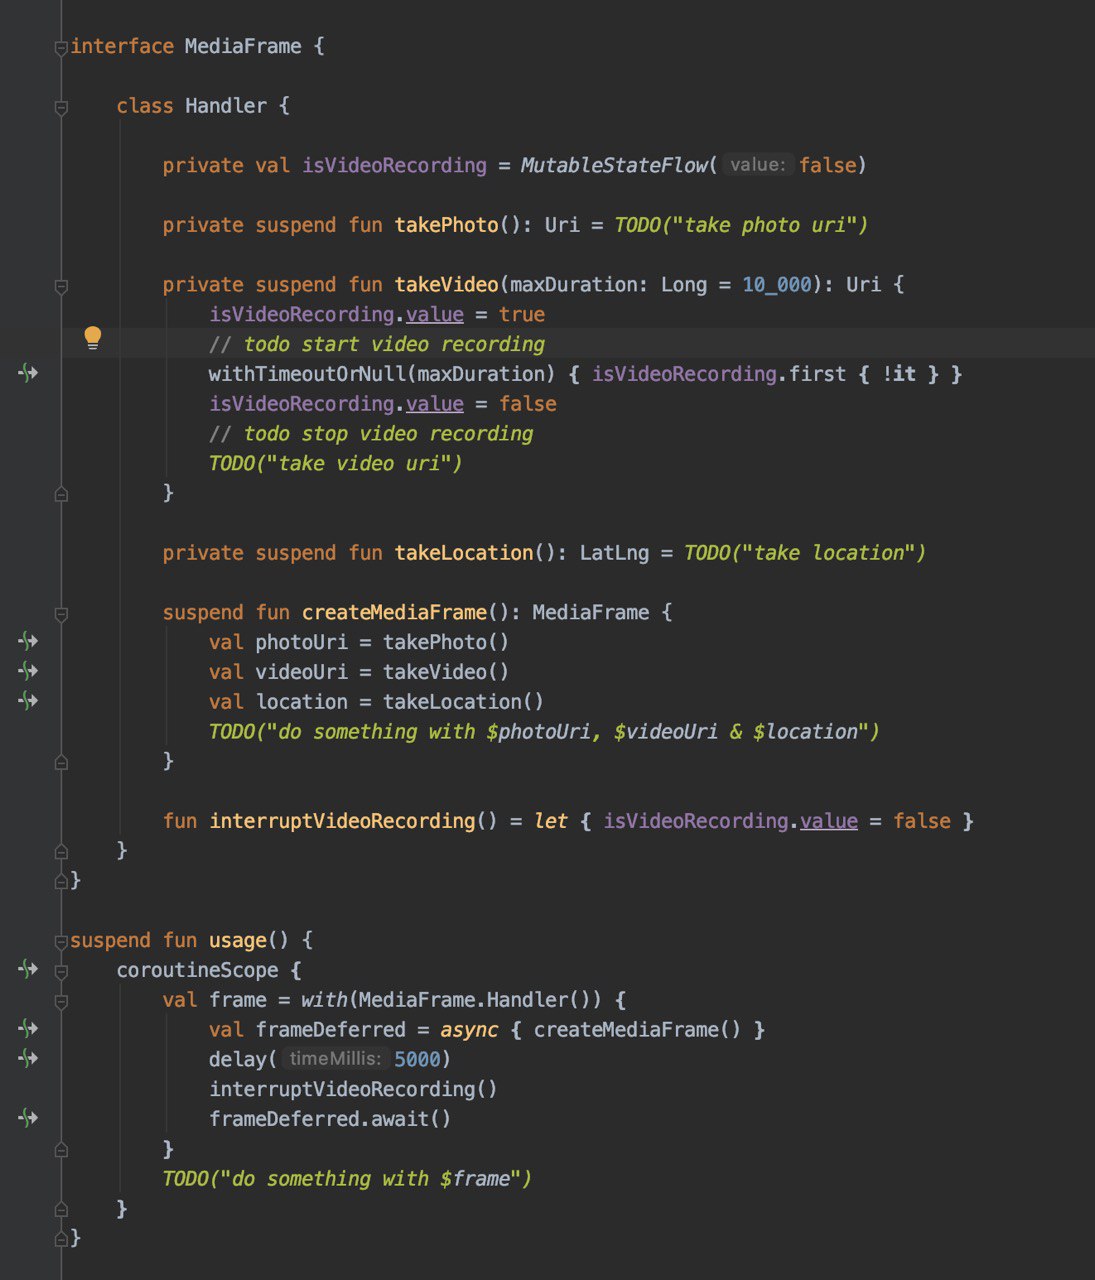The image size is (1095, 1280).
Task: Fold the with(MediaFrame.Handler()) block
Action: 61,1000
